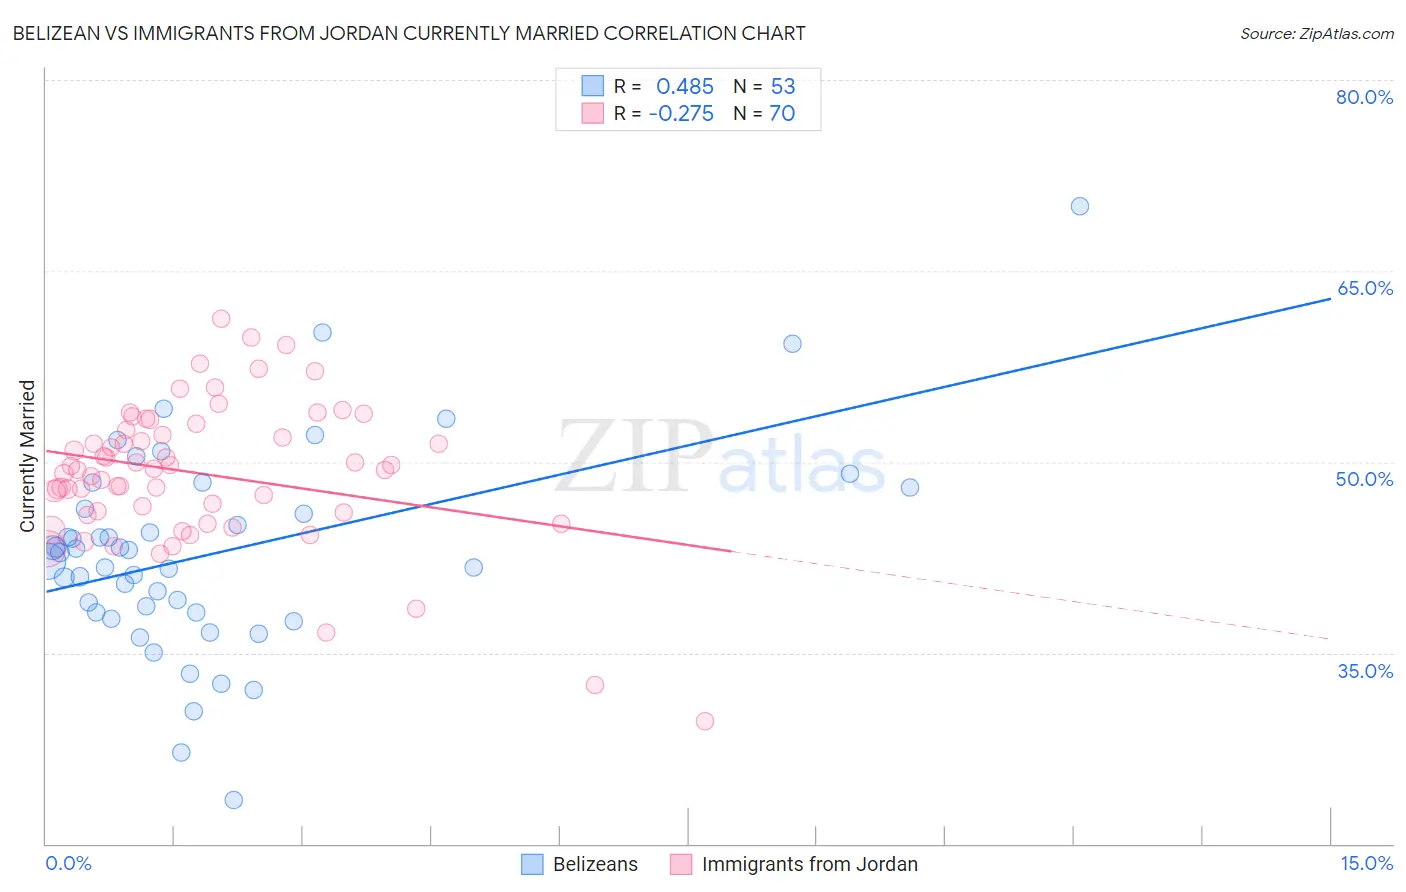Click the N = 53 statistic value
The height and width of the screenshot is (892, 1406).
(x=764, y=86)
